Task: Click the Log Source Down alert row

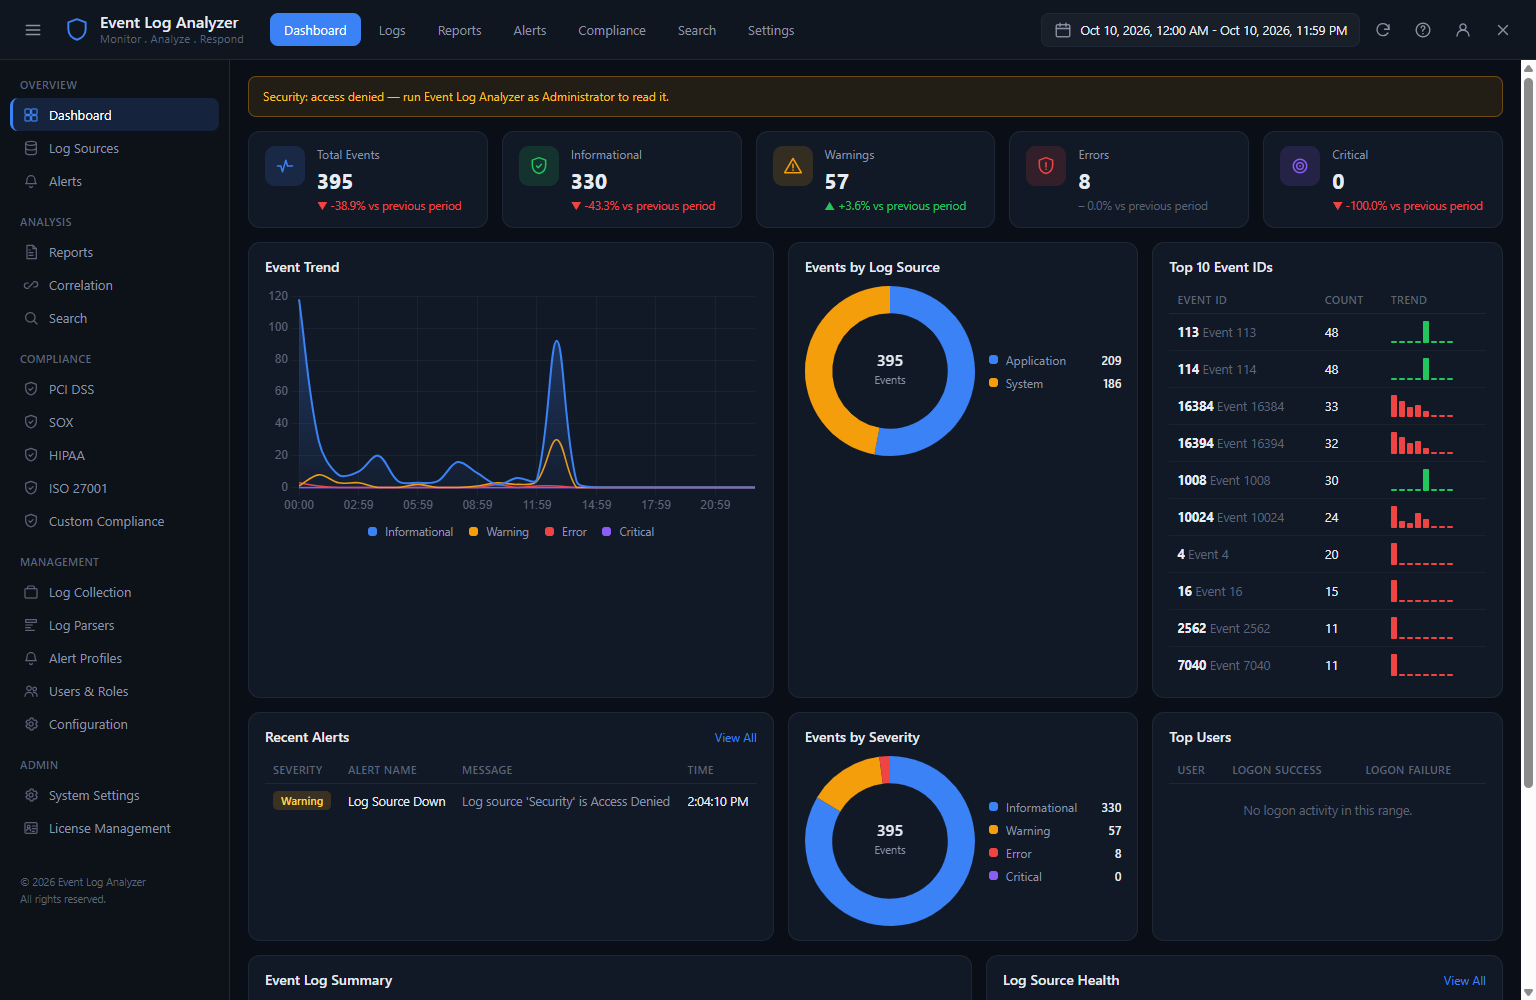Action: coord(511,801)
